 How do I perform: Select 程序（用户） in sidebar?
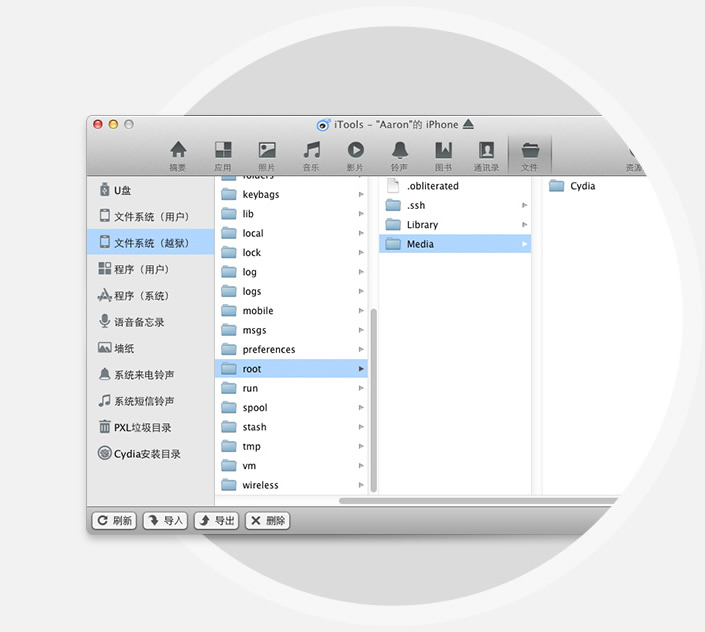pos(151,269)
